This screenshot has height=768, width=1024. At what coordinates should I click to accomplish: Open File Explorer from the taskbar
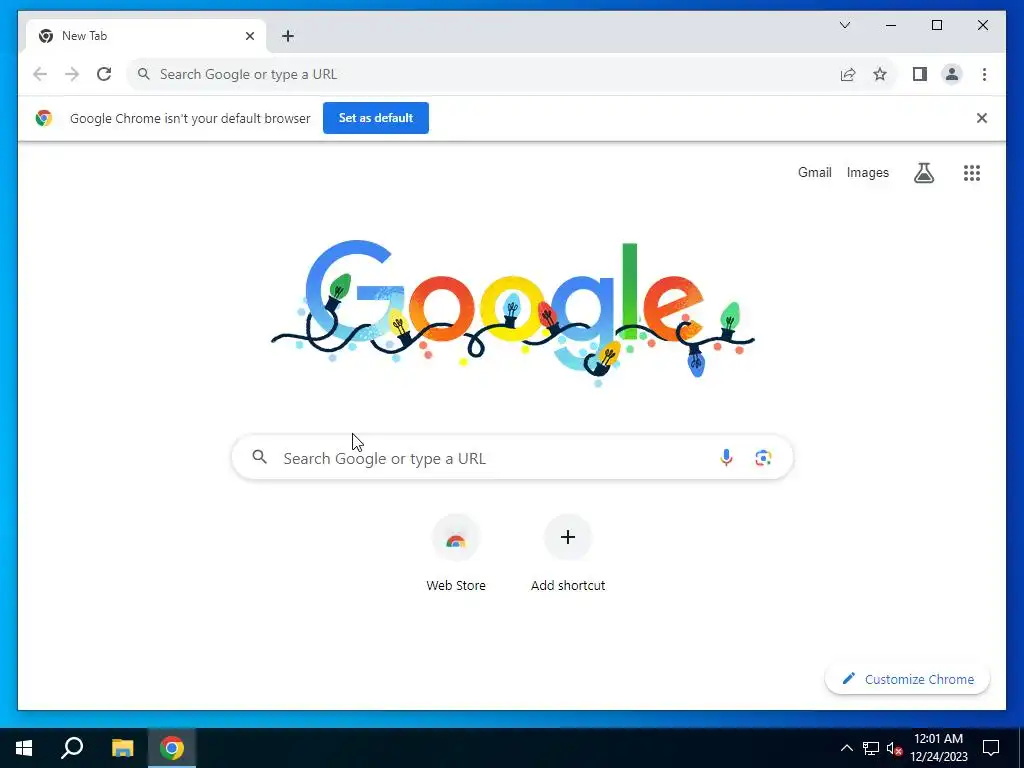[122, 748]
